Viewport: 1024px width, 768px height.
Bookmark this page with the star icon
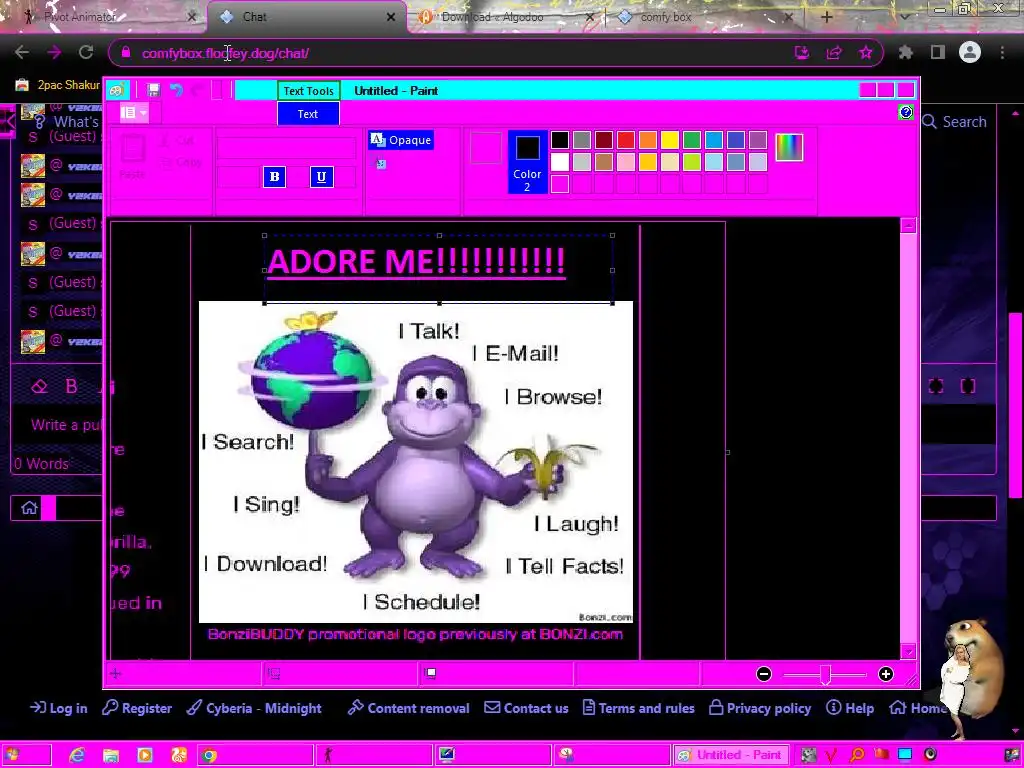[x=866, y=53]
